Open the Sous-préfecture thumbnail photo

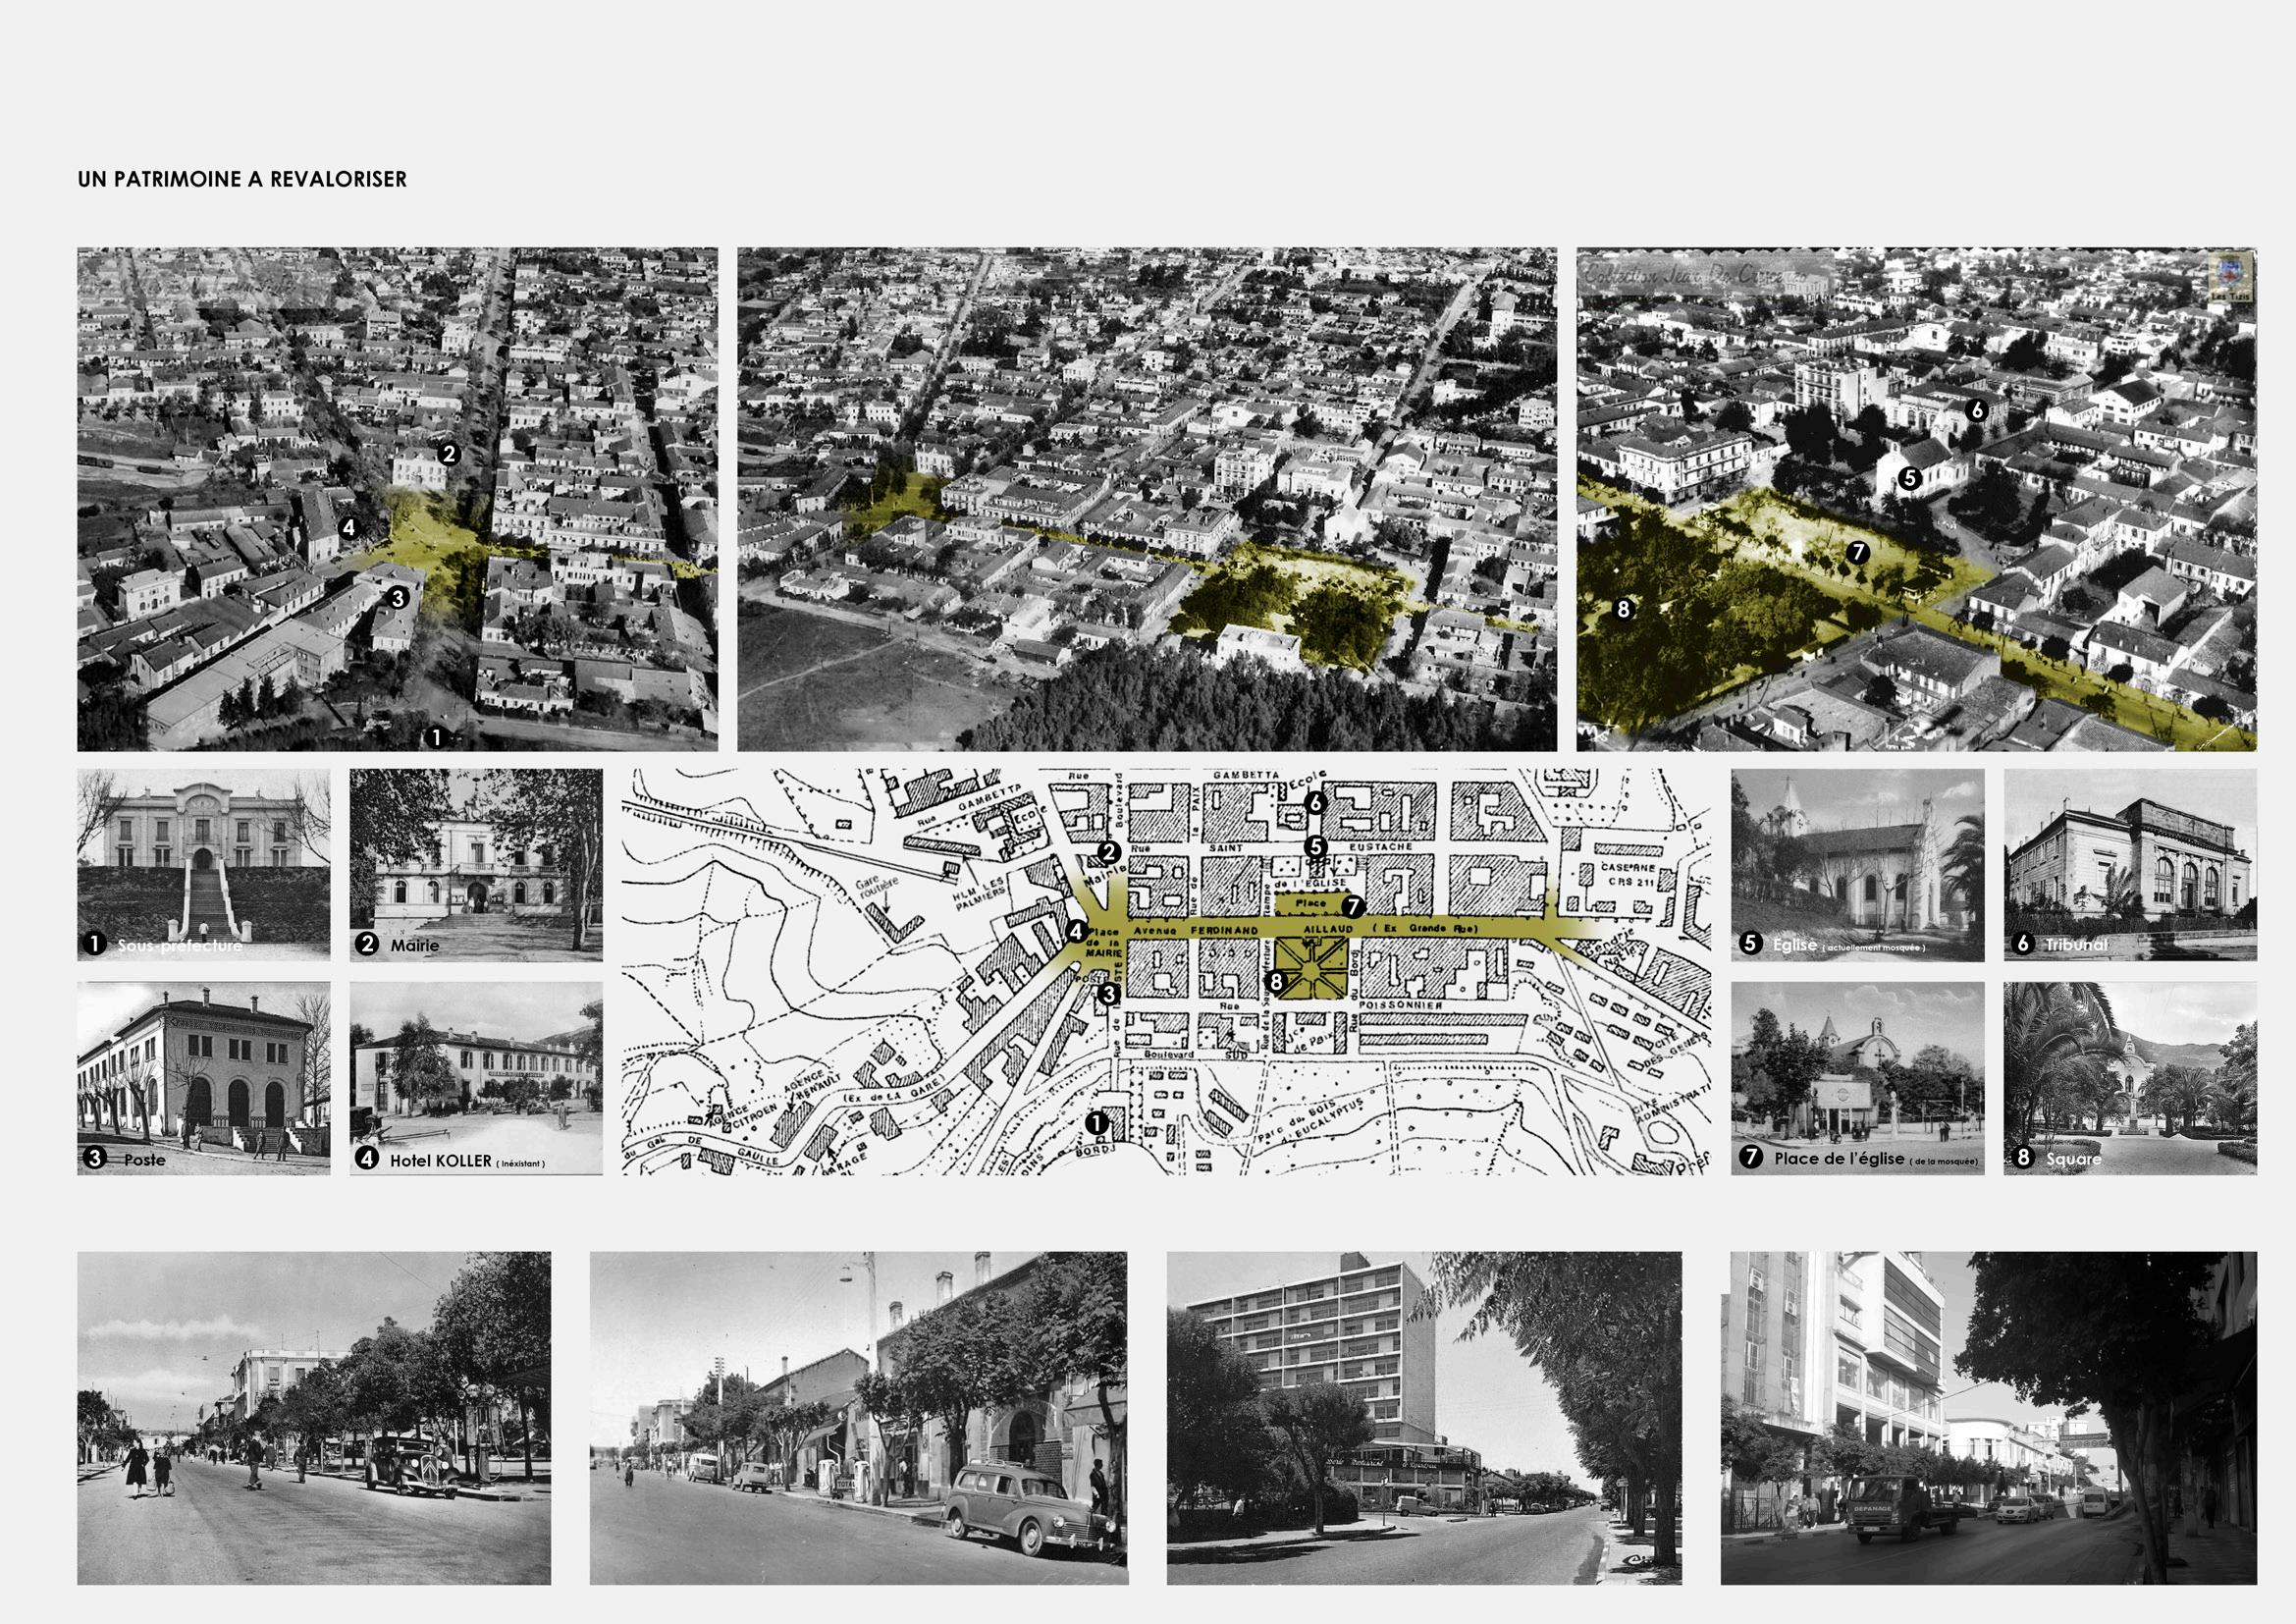coord(203,864)
